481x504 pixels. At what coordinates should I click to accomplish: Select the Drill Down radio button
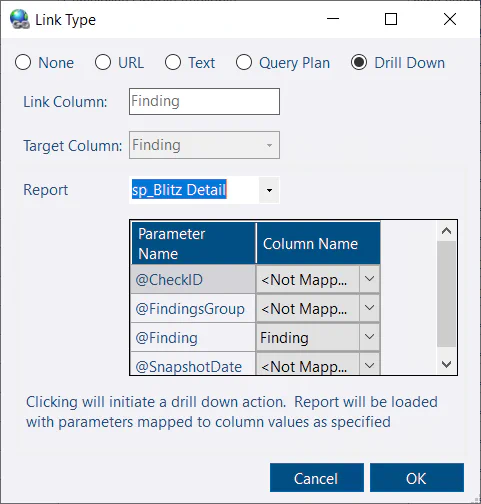point(359,62)
